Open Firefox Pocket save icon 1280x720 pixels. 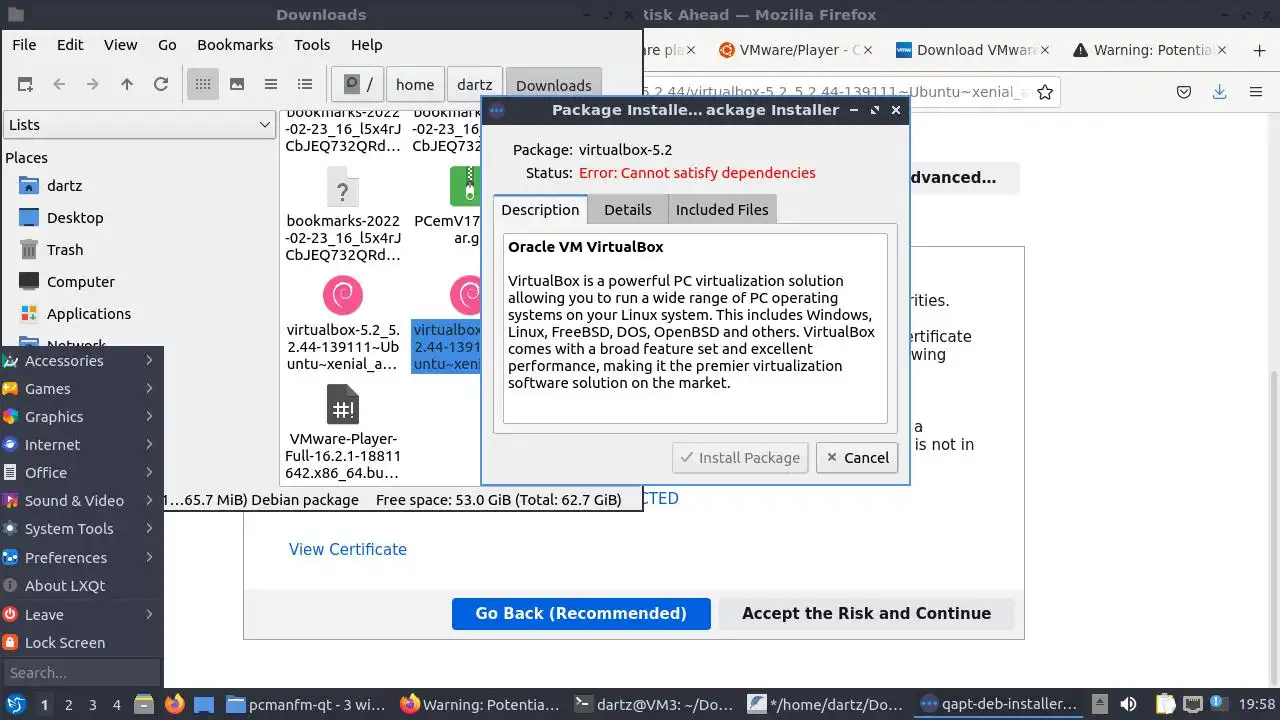[x=1183, y=92]
